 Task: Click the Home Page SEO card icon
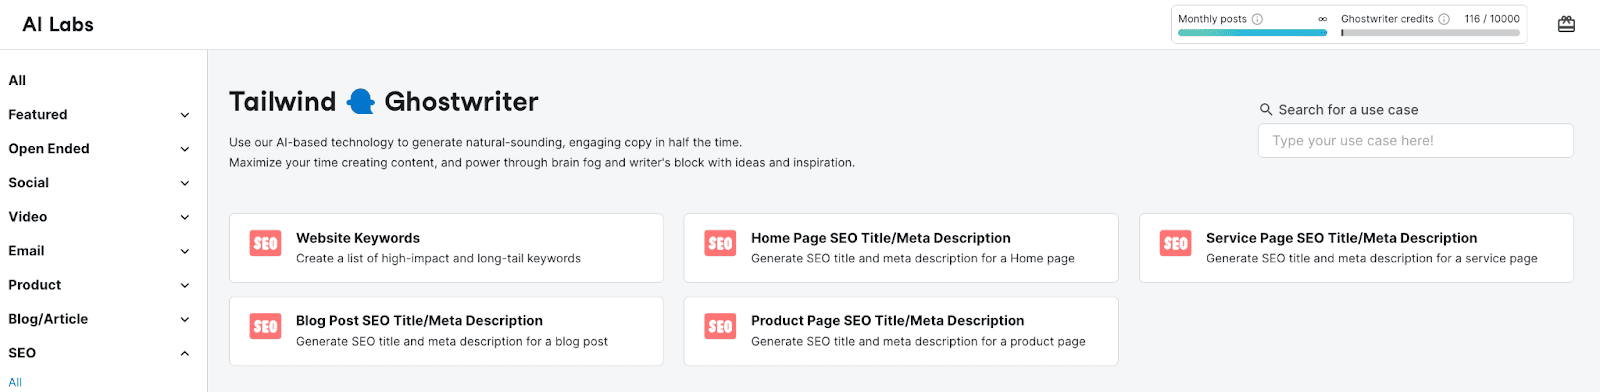tap(720, 243)
